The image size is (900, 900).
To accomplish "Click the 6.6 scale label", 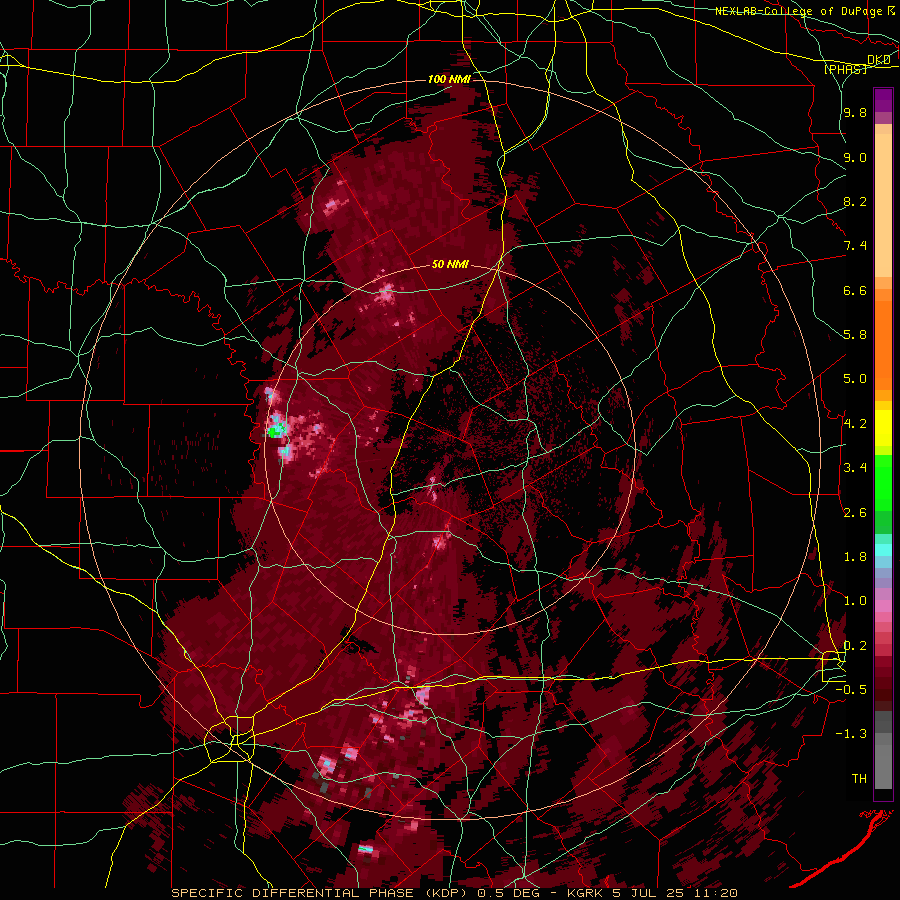I will (x=855, y=290).
